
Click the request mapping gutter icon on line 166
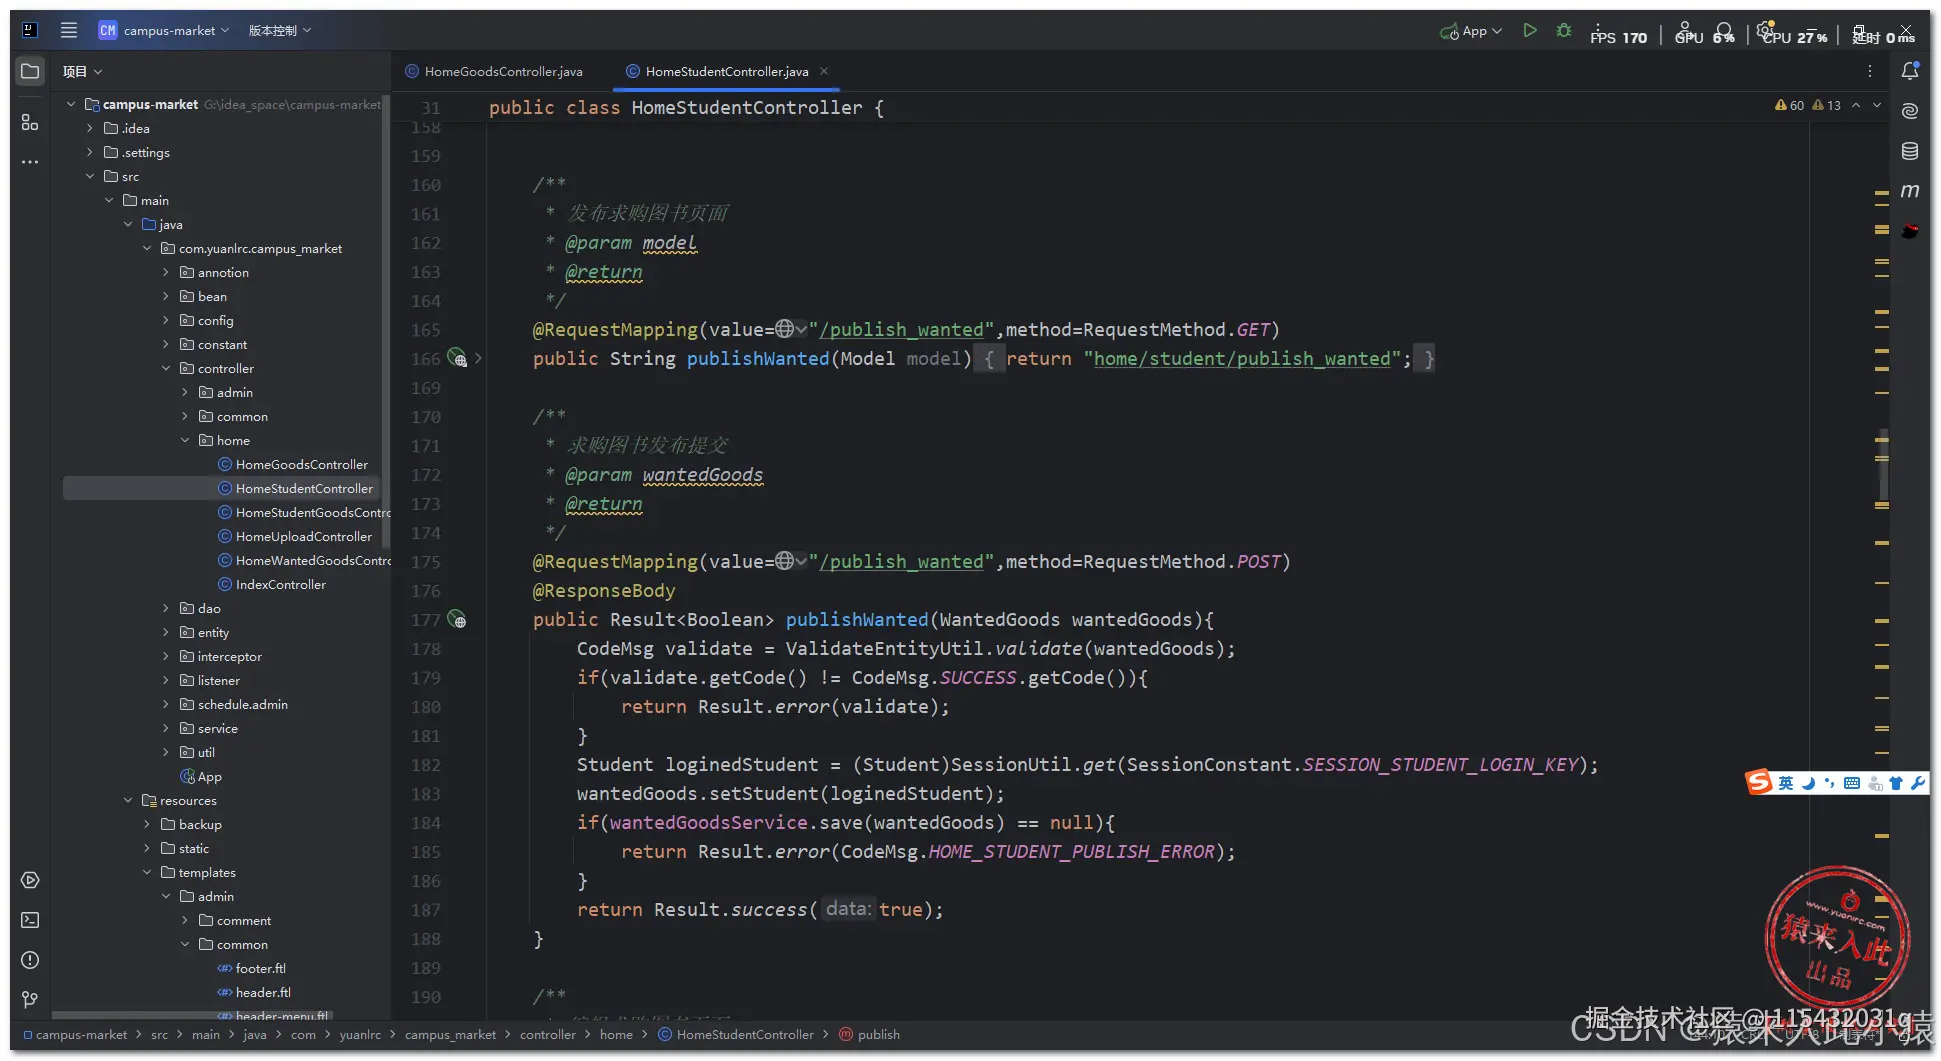pyautogui.click(x=457, y=358)
